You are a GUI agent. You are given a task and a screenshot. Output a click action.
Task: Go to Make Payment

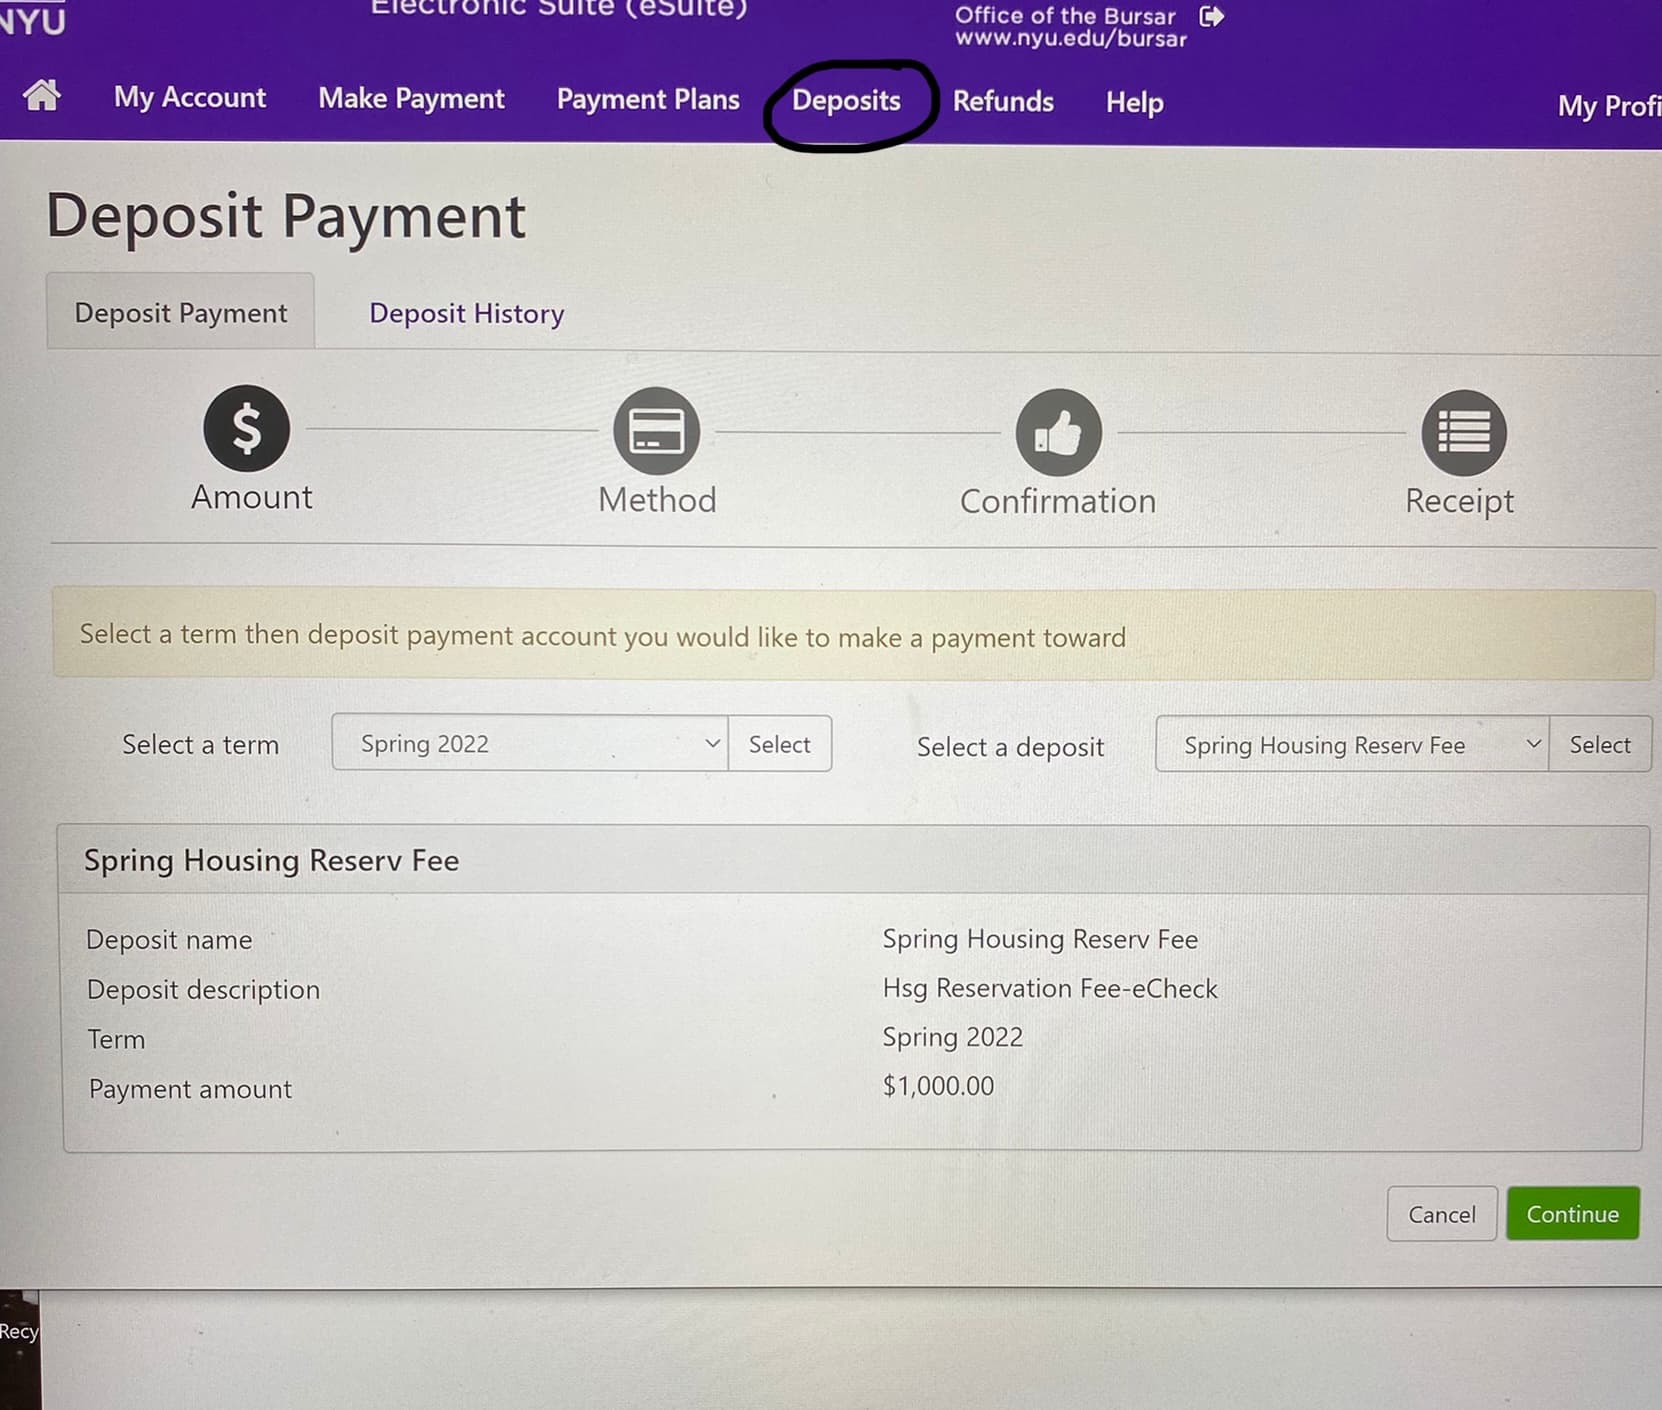tap(411, 98)
